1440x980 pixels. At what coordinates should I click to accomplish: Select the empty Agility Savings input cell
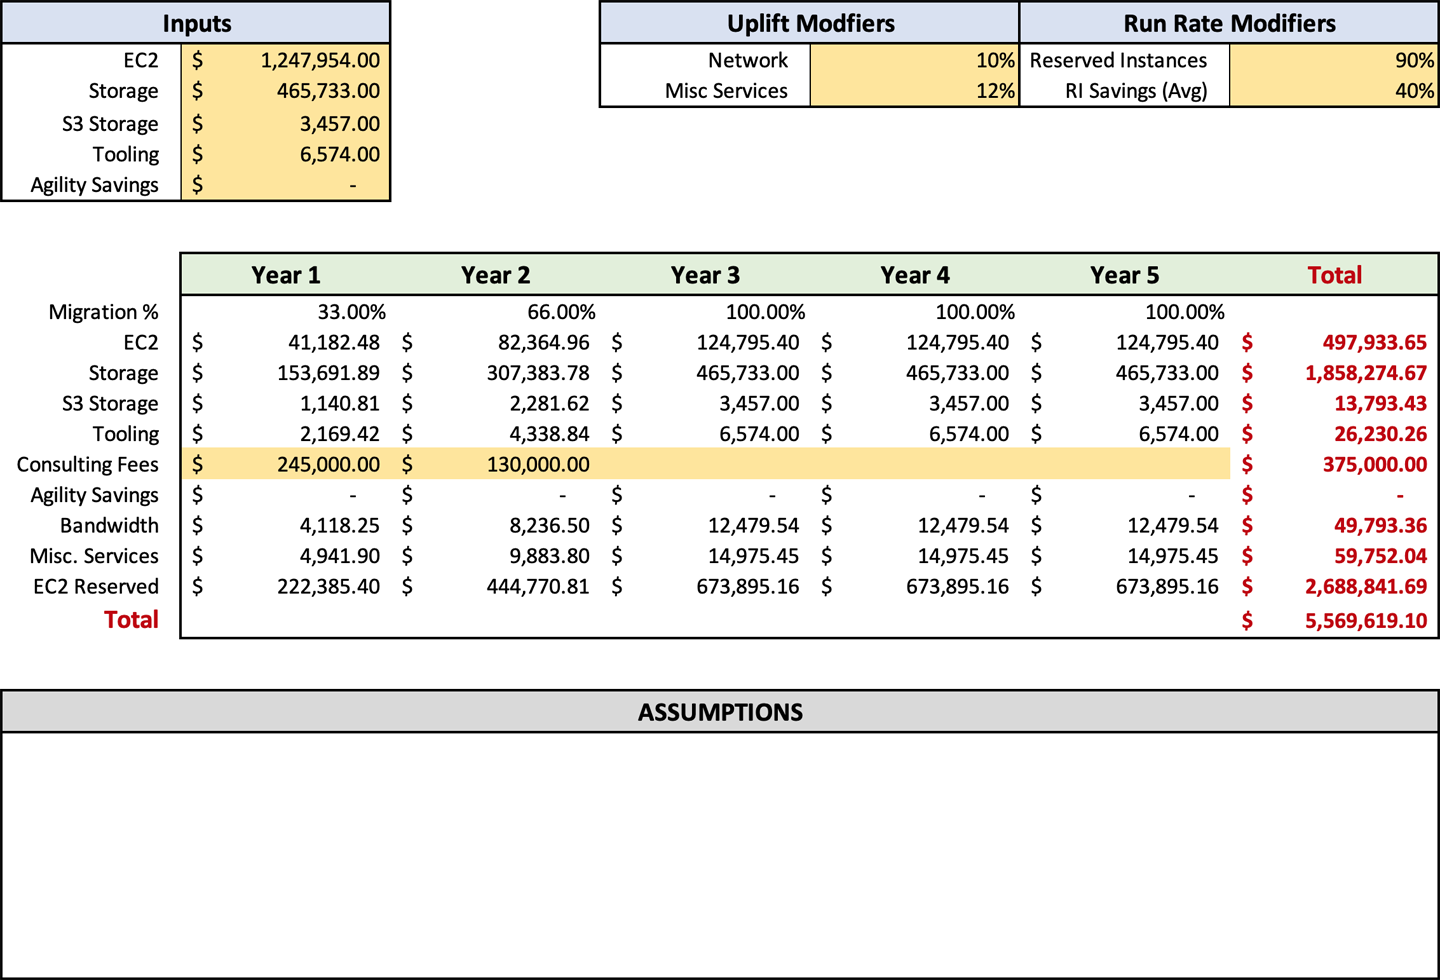286,185
